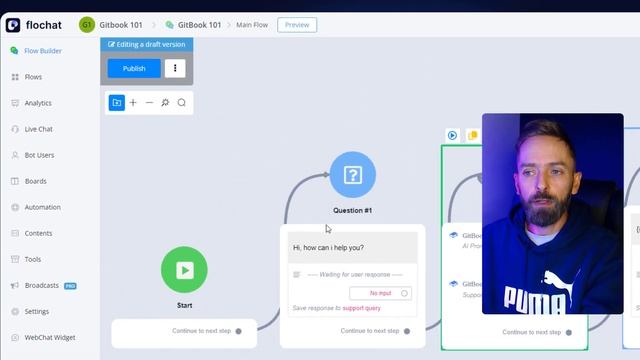Zoom out with the minus icon
The width and height of the screenshot is (640, 360).
149,103
